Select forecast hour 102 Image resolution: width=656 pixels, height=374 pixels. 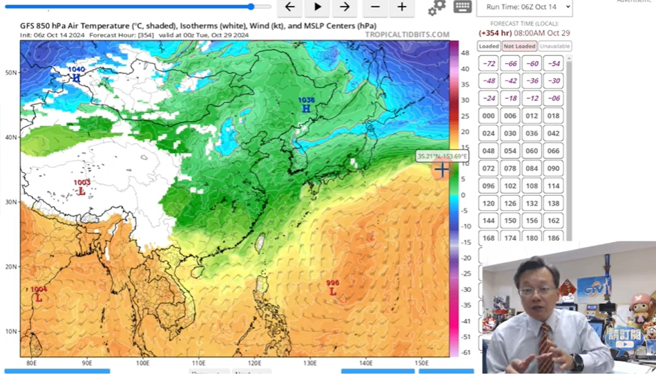click(x=510, y=186)
